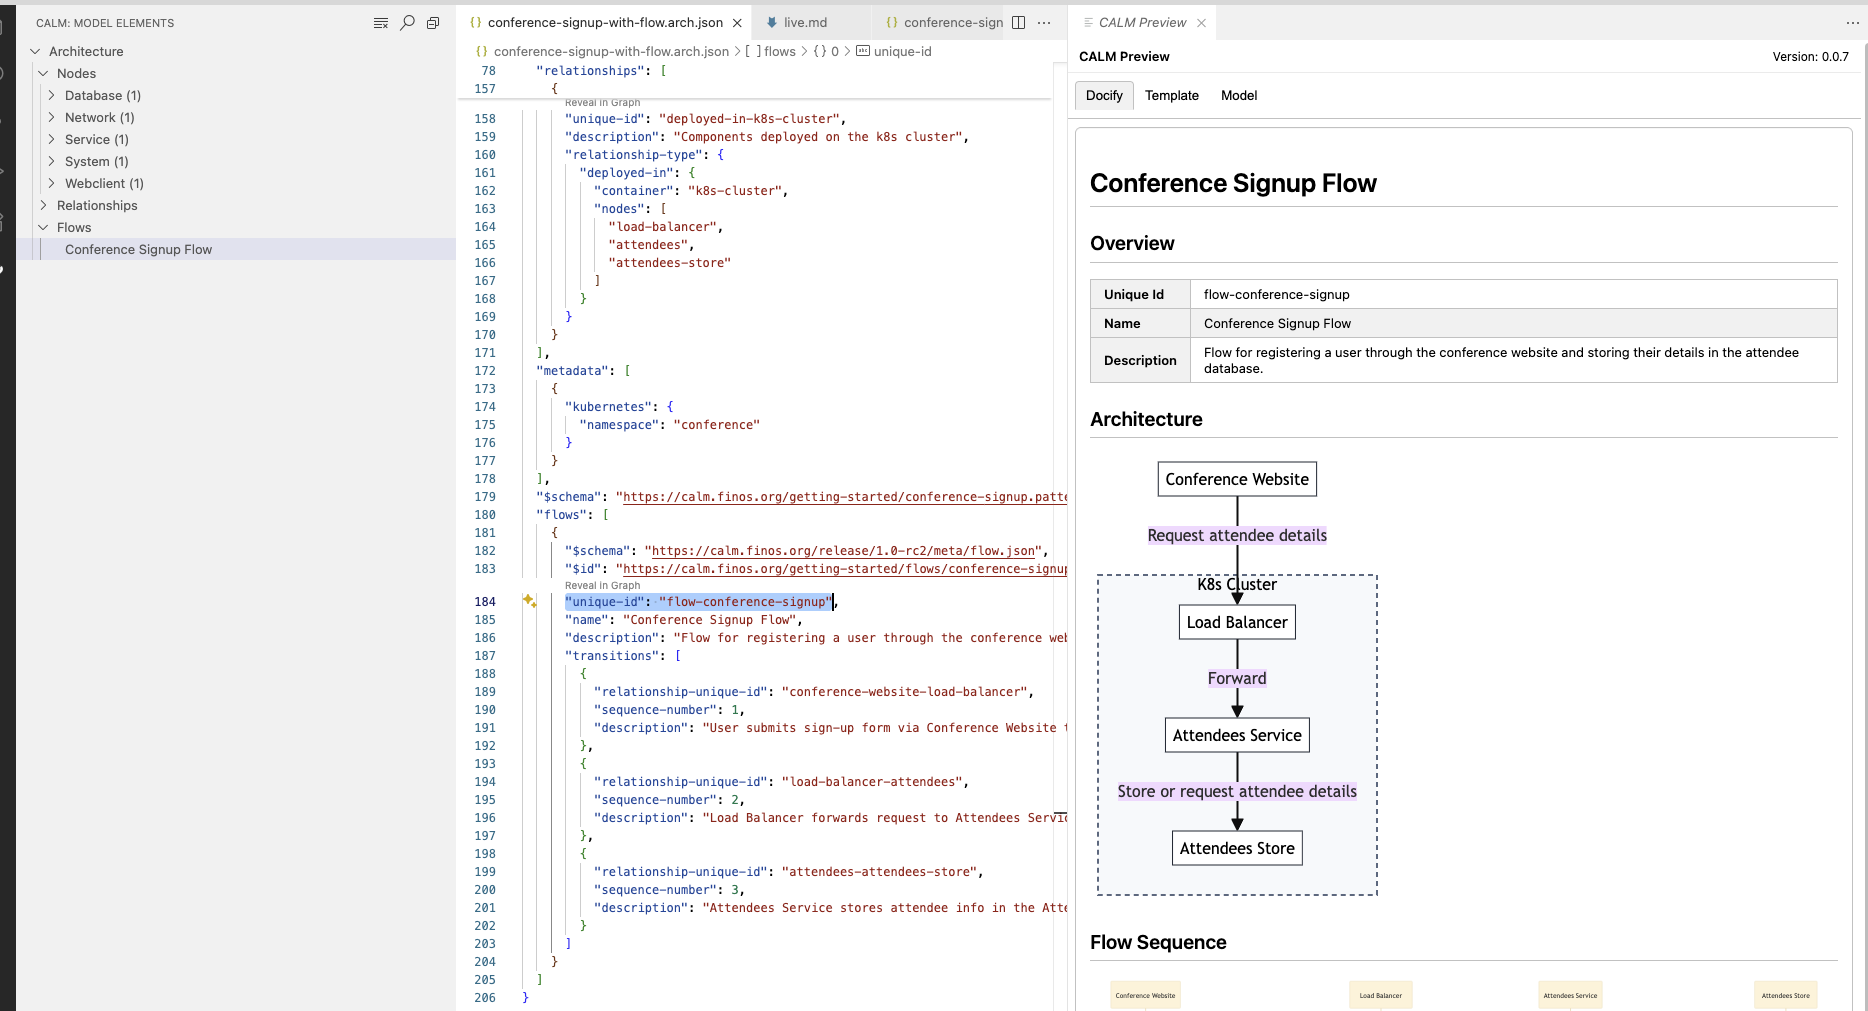Select Conference Signup Flow under Flows
1868x1011 pixels.
[x=138, y=249]
